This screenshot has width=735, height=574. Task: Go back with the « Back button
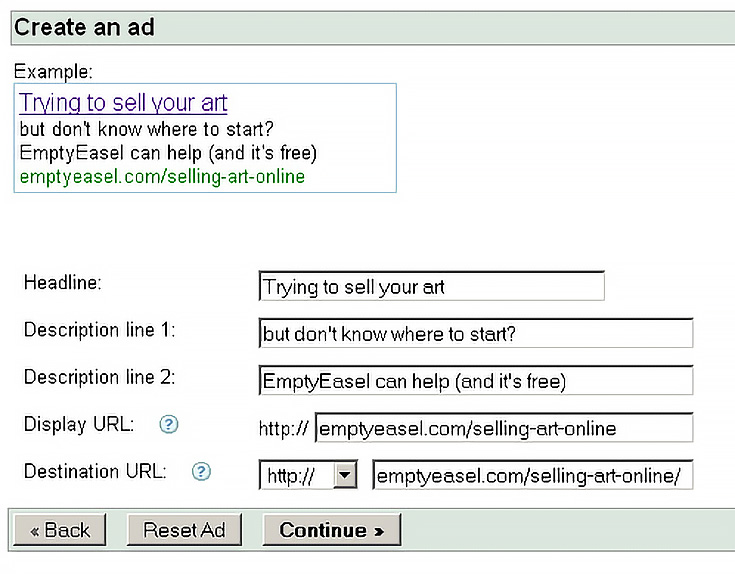tap(60, 530)
